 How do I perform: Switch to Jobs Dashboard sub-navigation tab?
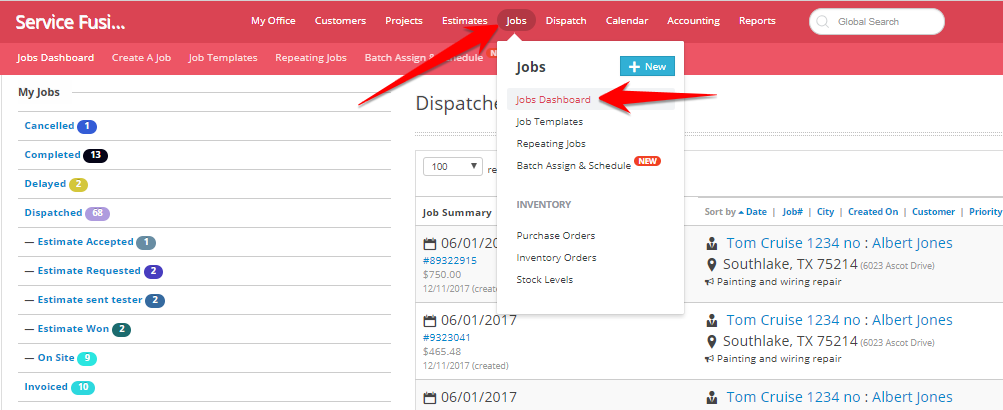click(56, 58)
